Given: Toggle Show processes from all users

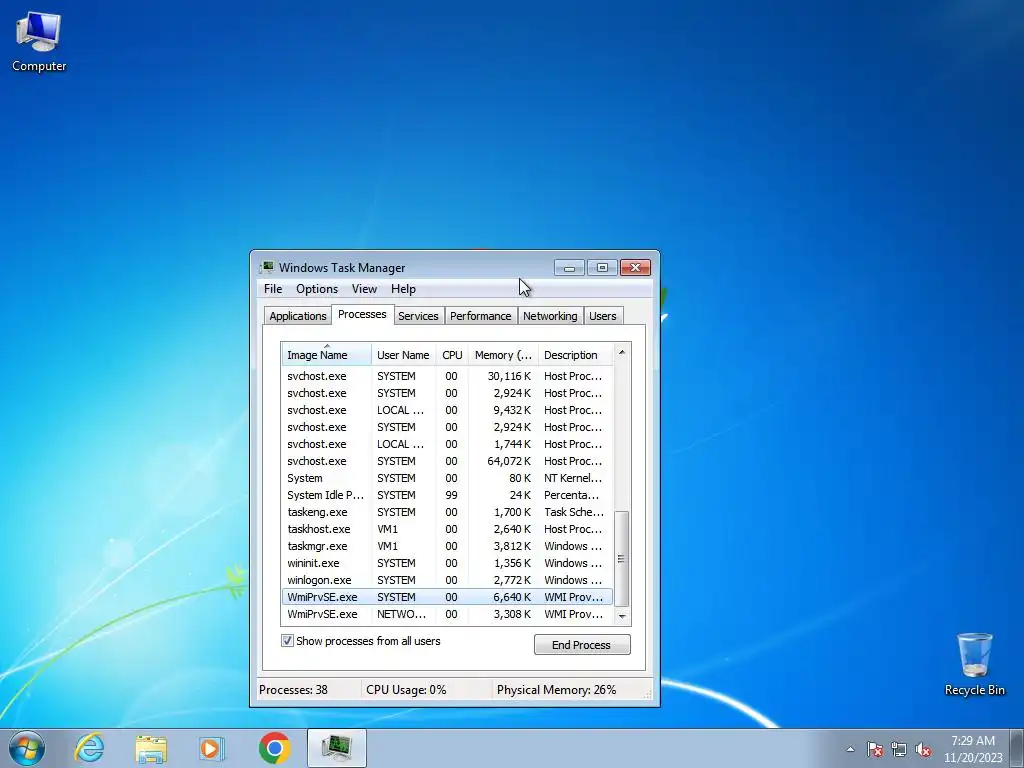Looking at the screenshot, I should (360, 641).
